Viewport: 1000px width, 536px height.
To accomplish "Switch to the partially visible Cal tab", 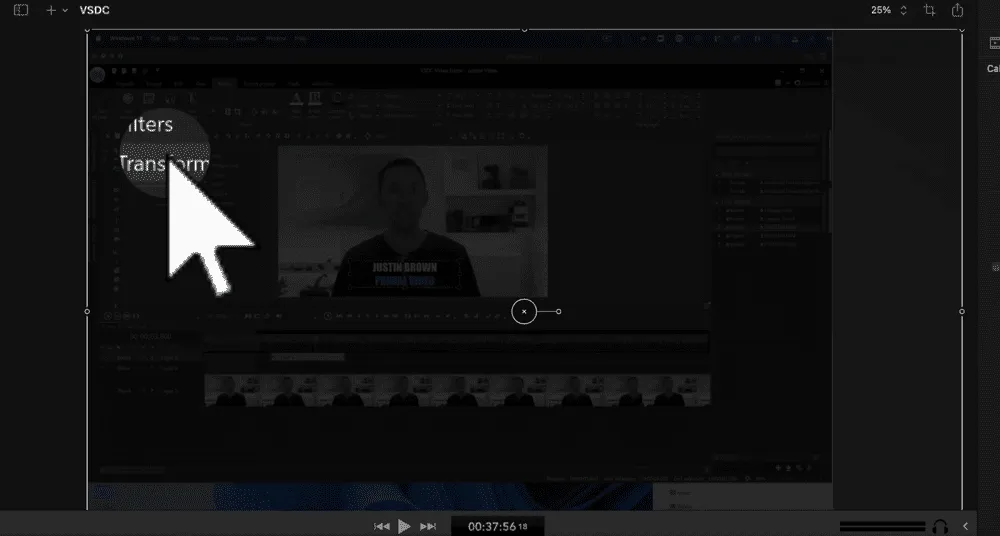I will pos(993,69).
